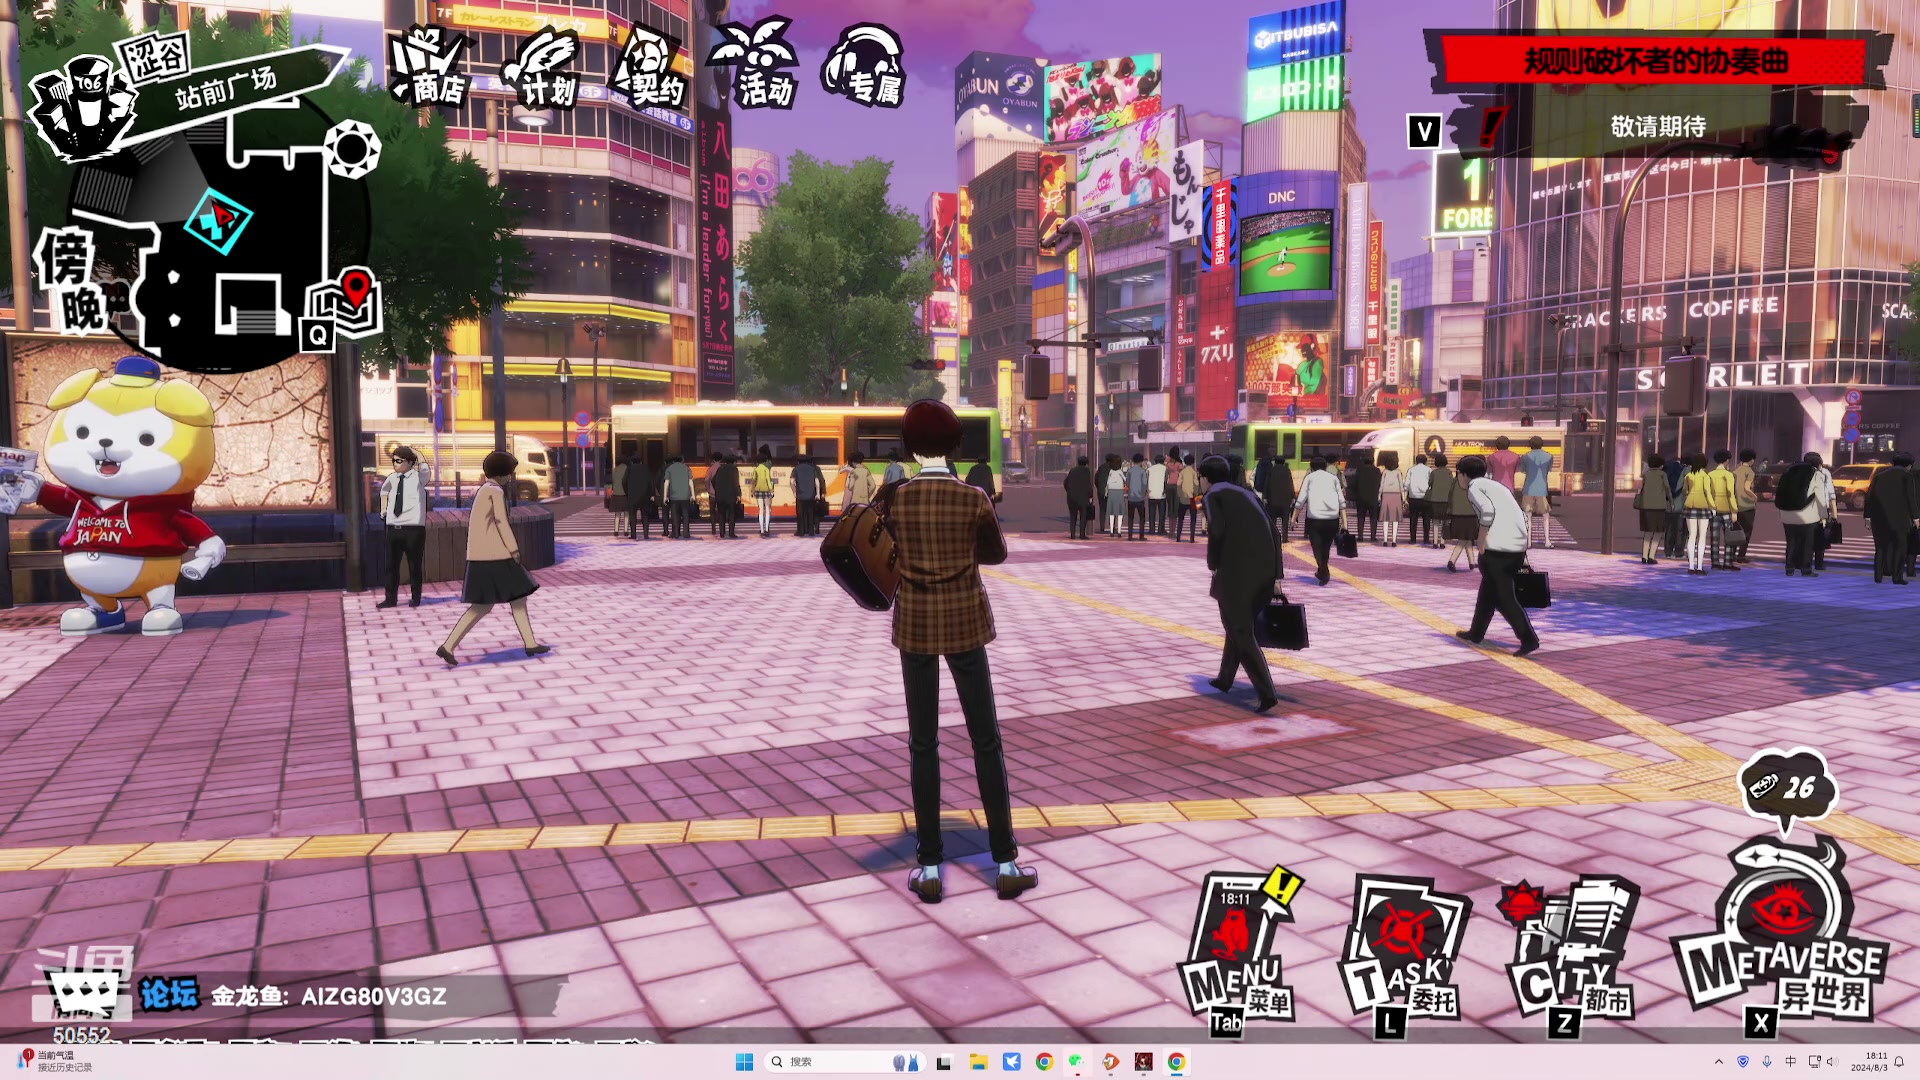Click the blue player marker on the minimap

tap(219, 222)
